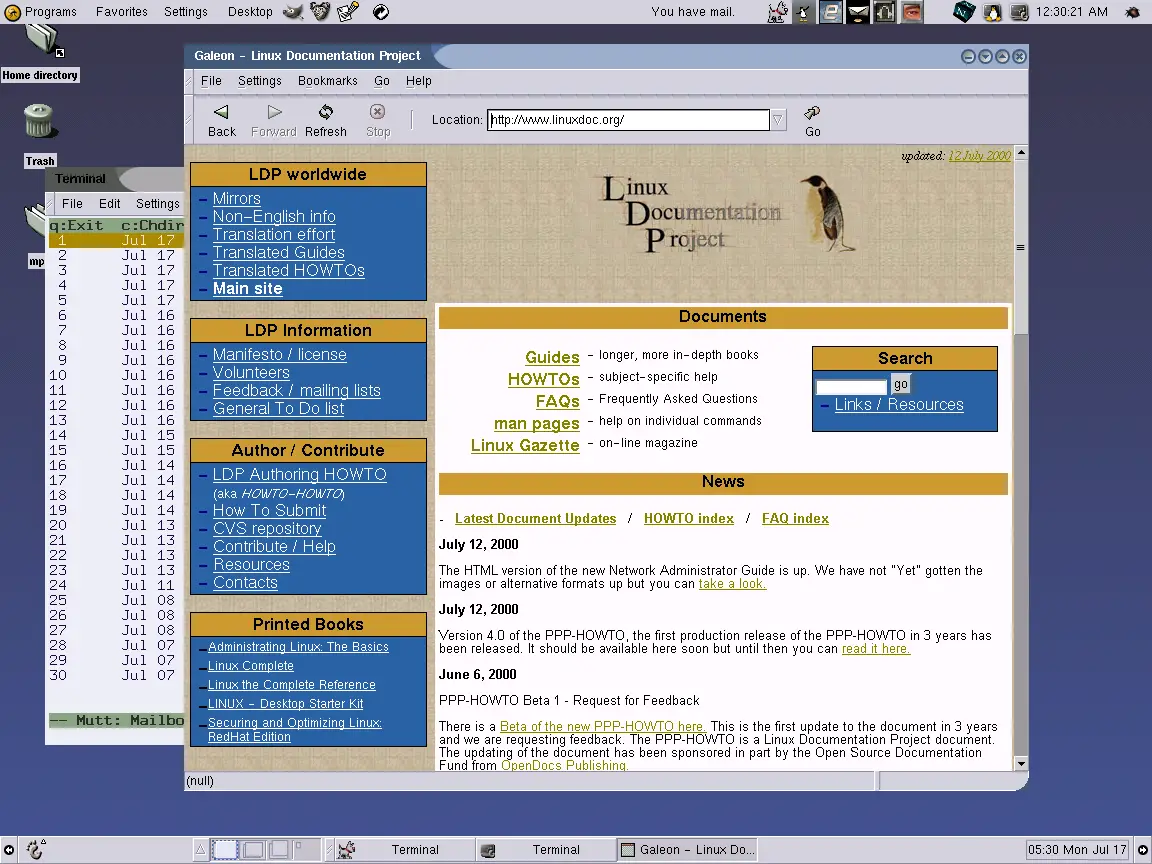Click the Back navigation button

[x=221, y=120]
